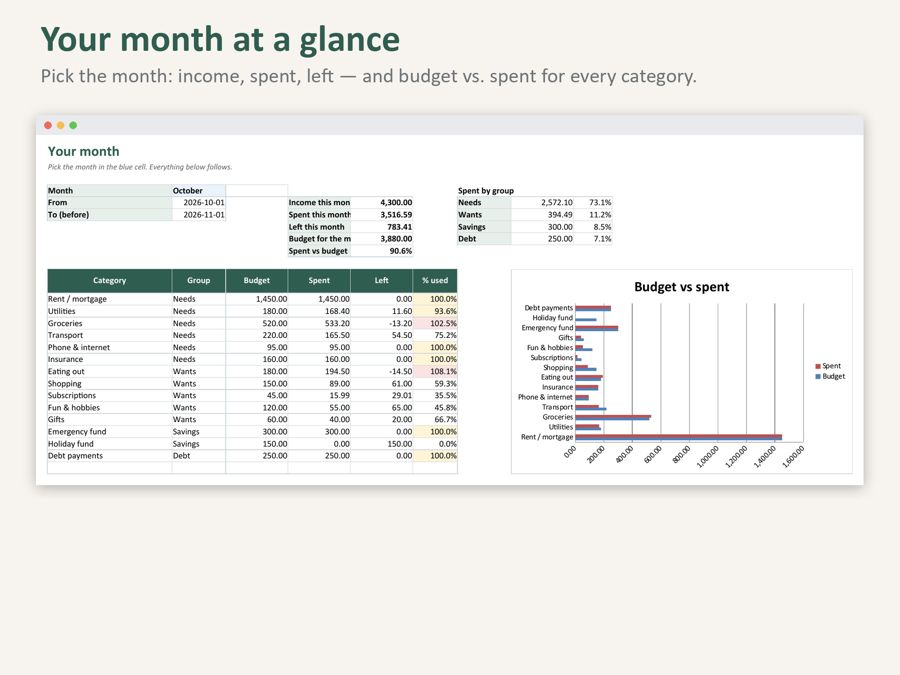Screen dimensions: 900x675
Task: Click the Left column header
Action: (382, 281)
